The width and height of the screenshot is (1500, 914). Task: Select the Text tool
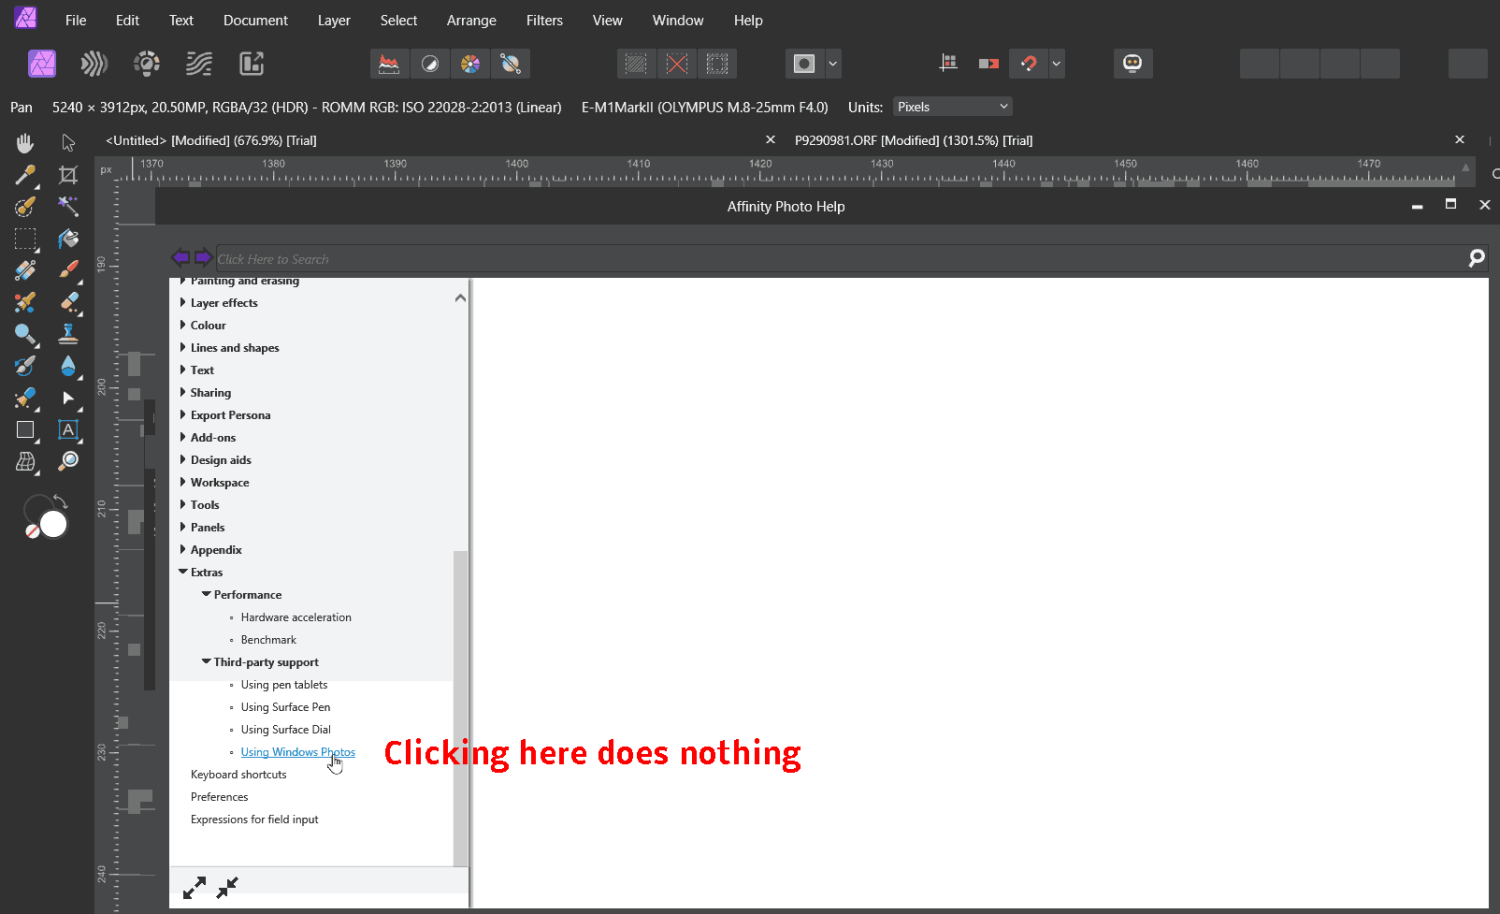(68, 431)
